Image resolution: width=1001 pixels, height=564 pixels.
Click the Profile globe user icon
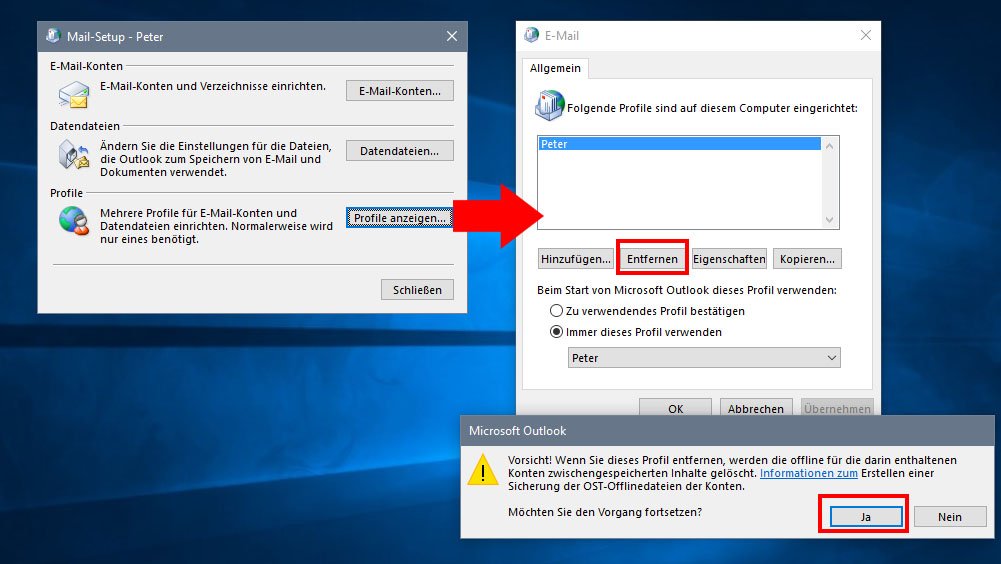point(73,221)
